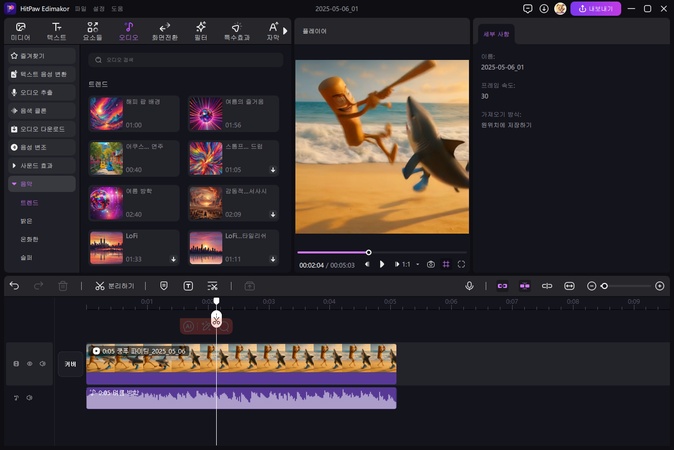Viewport: 674px width, 450px height.
Task: Select the 트렌드 music subcategory
Action: click(29, 203)
